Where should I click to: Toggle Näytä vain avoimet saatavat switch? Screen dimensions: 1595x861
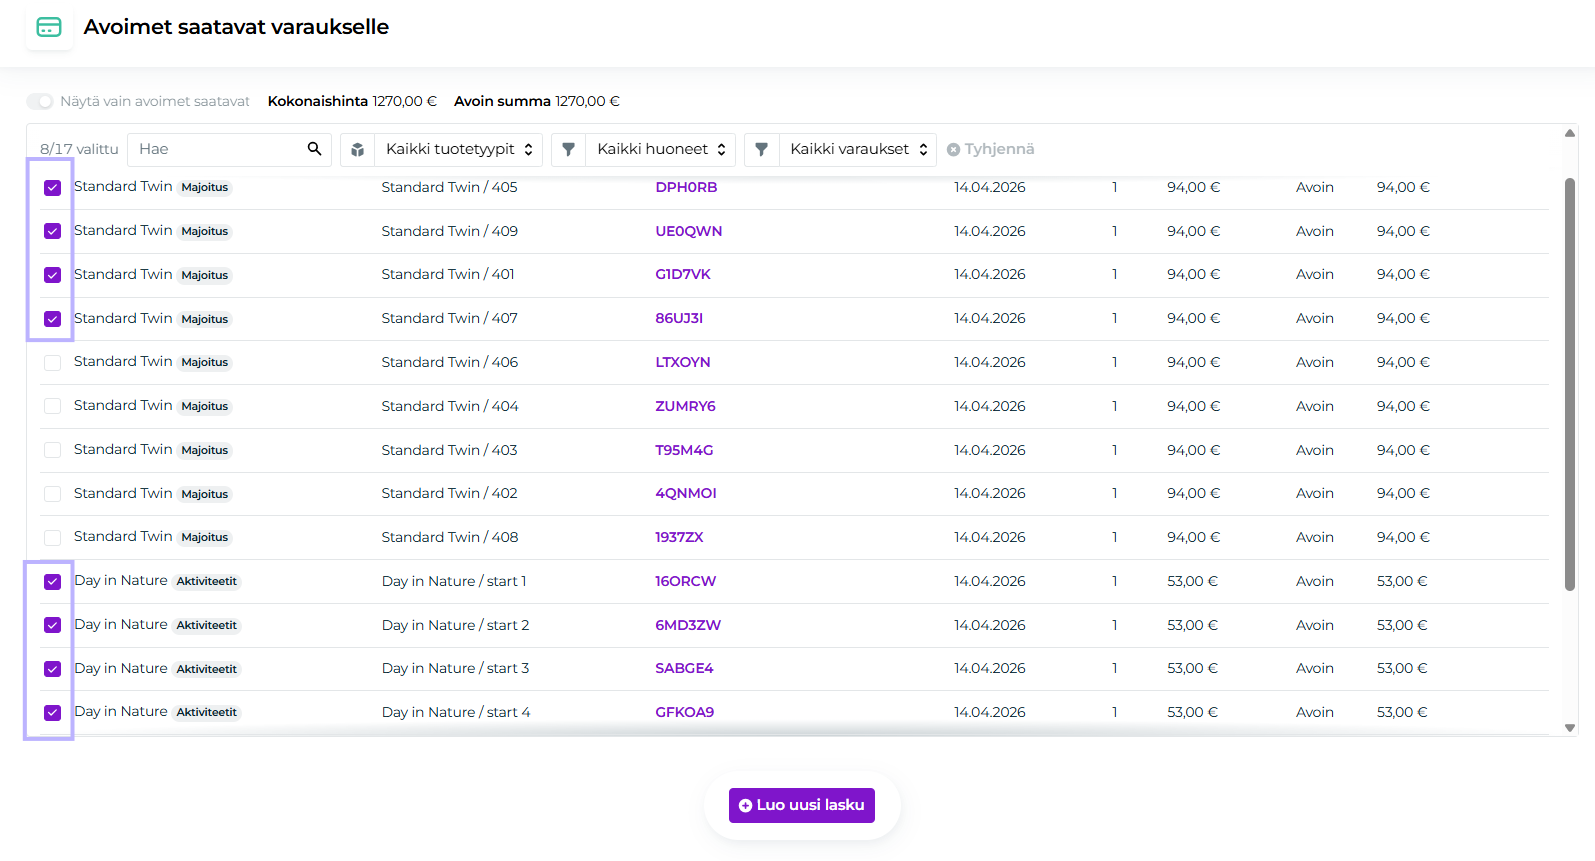40,101
